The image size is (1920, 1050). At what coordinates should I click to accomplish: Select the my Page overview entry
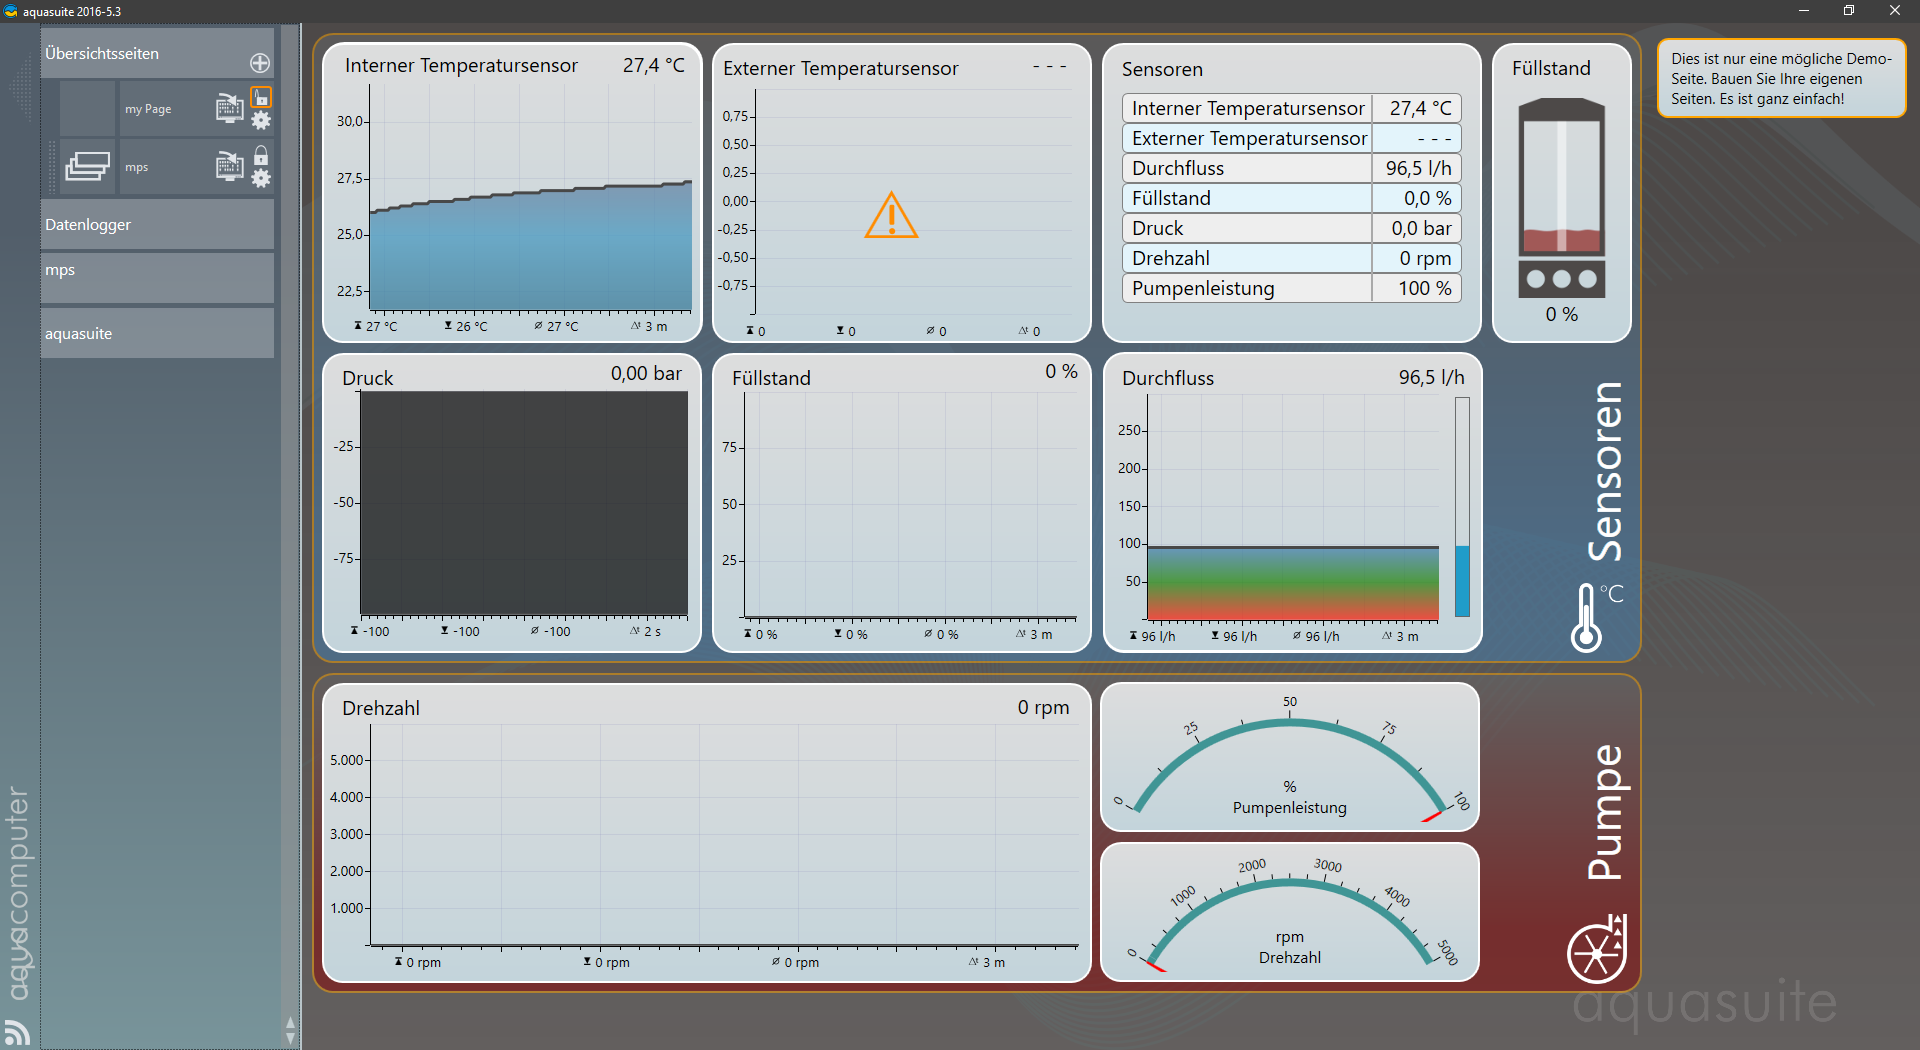(147, 109)
